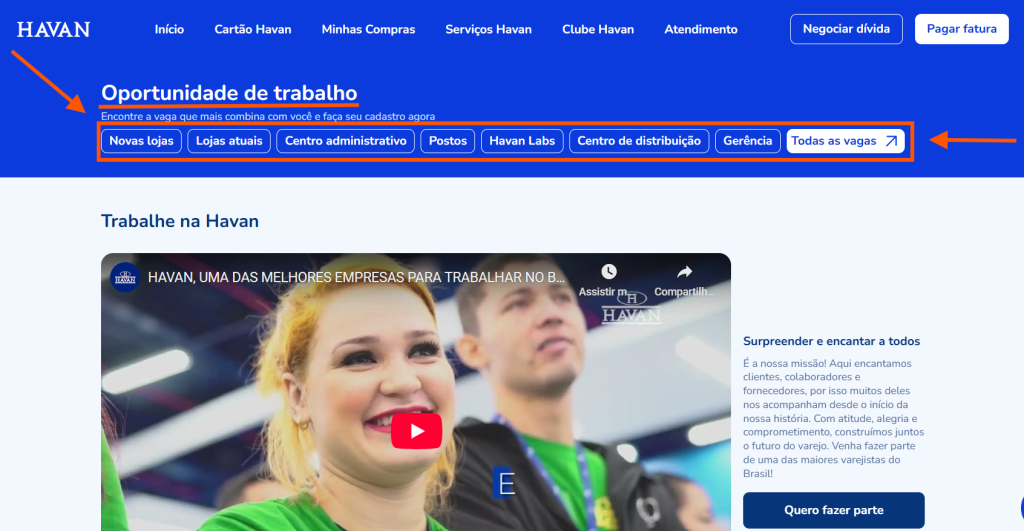
Task: Click the Negociar dívida button
Action: click(x=846, y=29)
